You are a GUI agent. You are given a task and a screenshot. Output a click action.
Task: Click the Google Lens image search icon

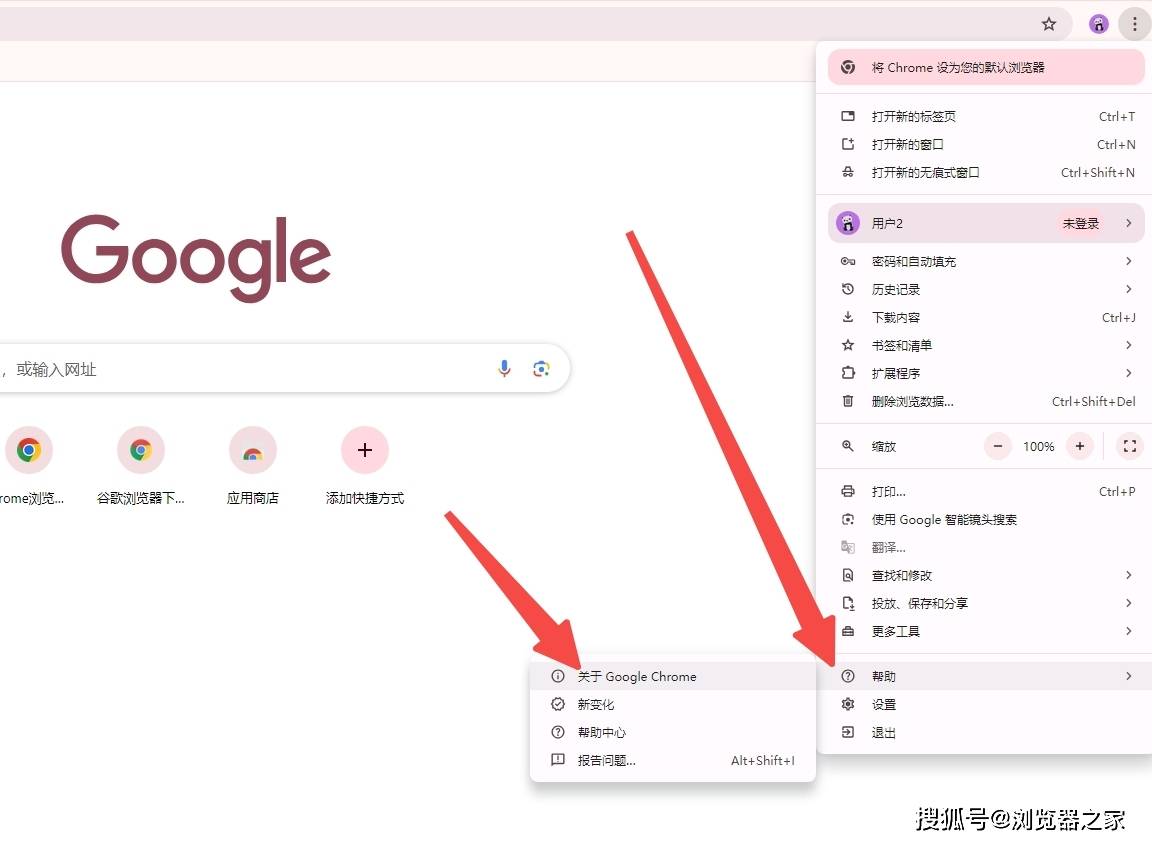(541, 369)
